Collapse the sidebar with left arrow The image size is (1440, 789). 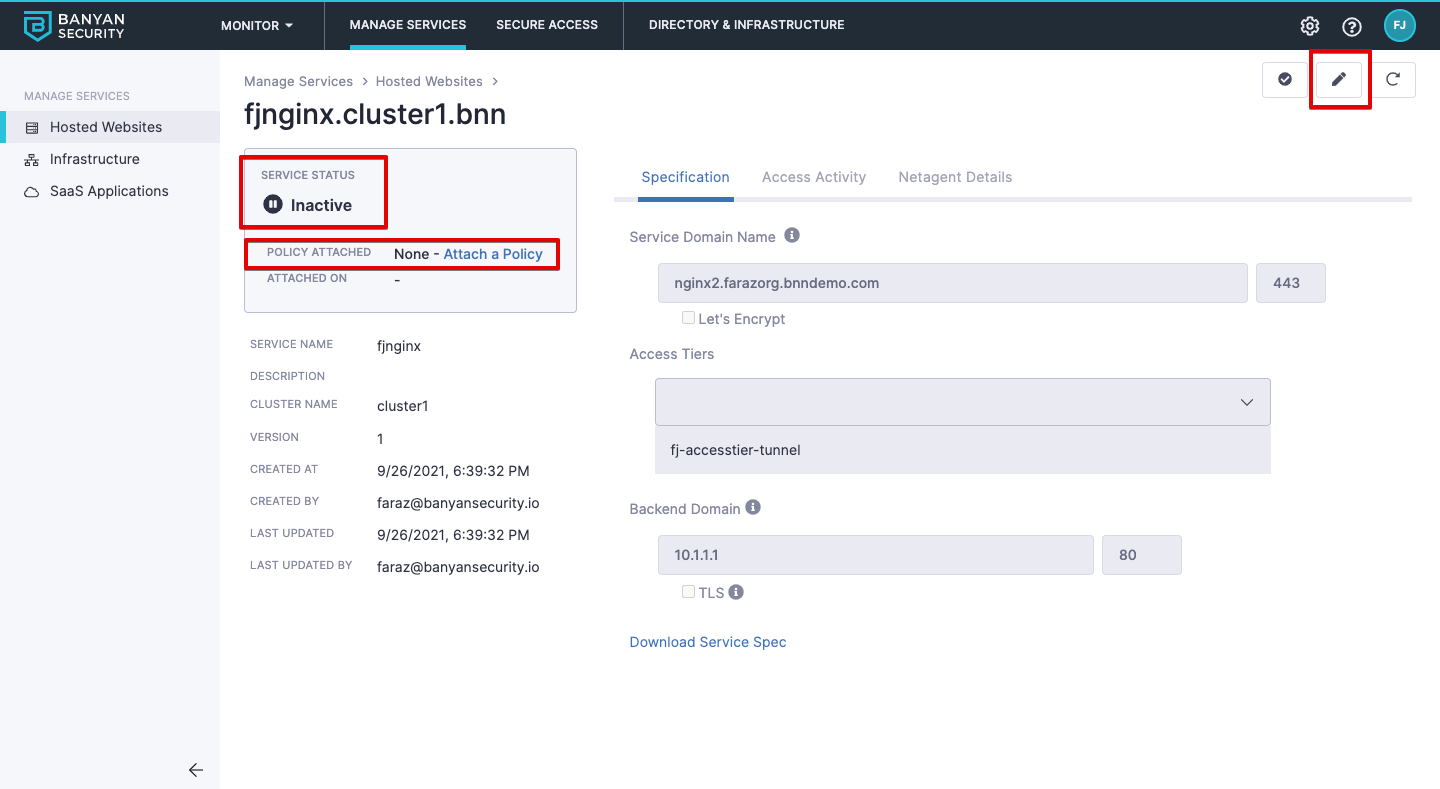coord(196,770)
